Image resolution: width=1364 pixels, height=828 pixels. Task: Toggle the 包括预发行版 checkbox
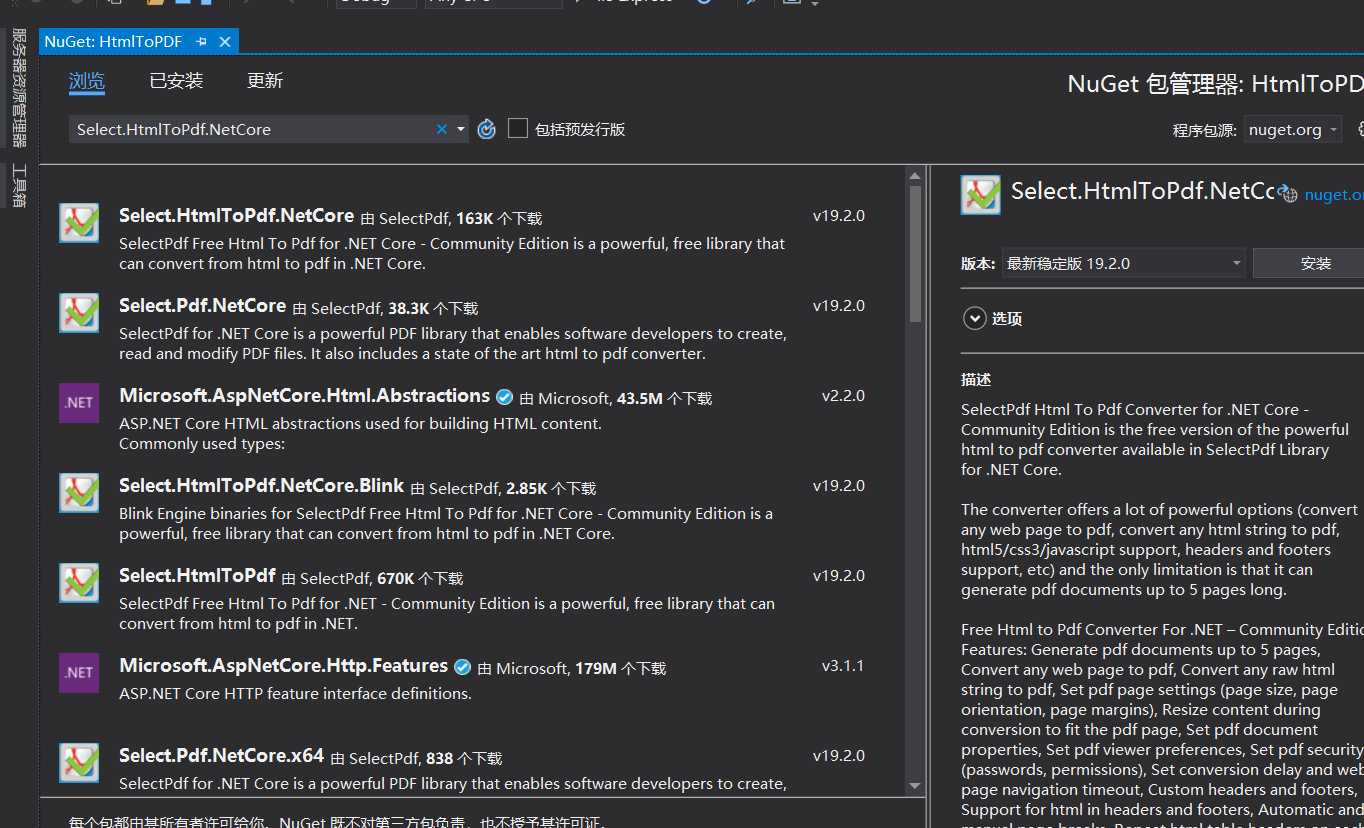pos(518,128)
